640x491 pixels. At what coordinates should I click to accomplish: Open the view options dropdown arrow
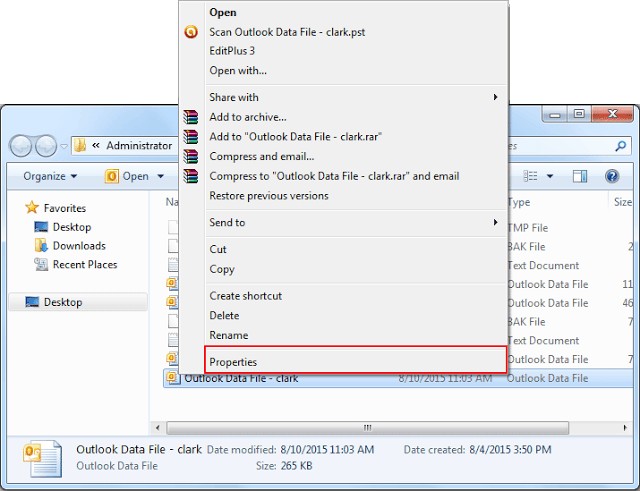click(550, 176)
